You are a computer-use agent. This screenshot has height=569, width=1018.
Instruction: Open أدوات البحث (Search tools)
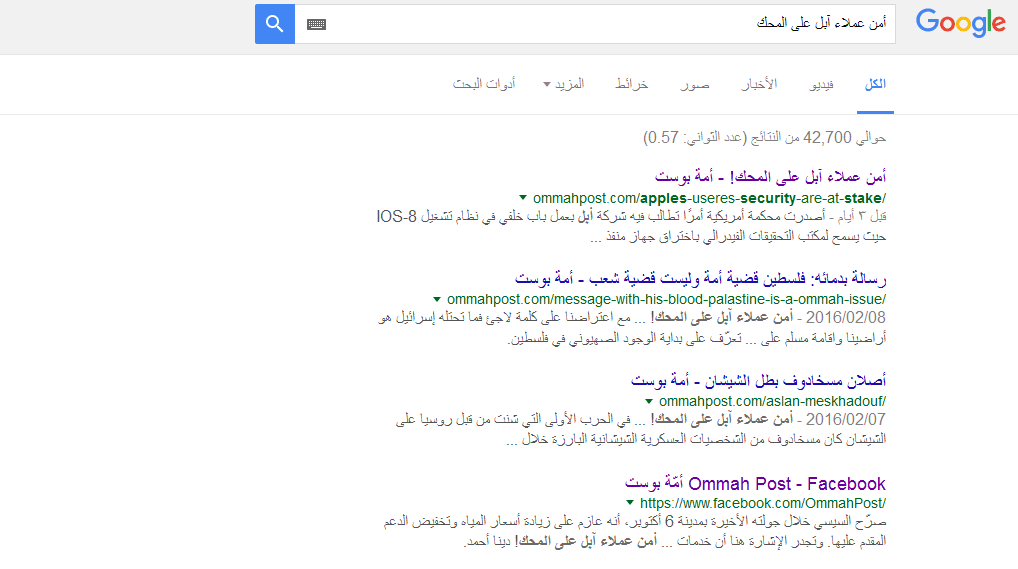click(x=484, y=84)
